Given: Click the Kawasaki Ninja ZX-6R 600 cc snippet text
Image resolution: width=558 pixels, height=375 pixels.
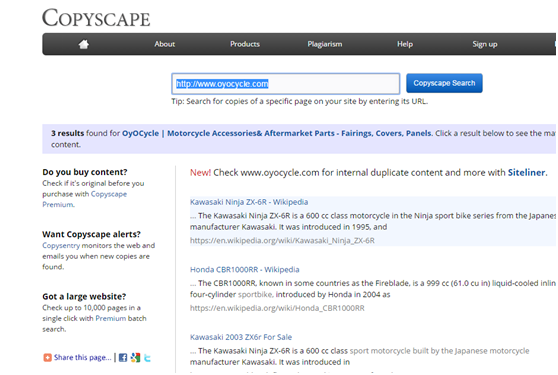Looking at the screenshot, I should pyautogui.click(x=372, y=221).
